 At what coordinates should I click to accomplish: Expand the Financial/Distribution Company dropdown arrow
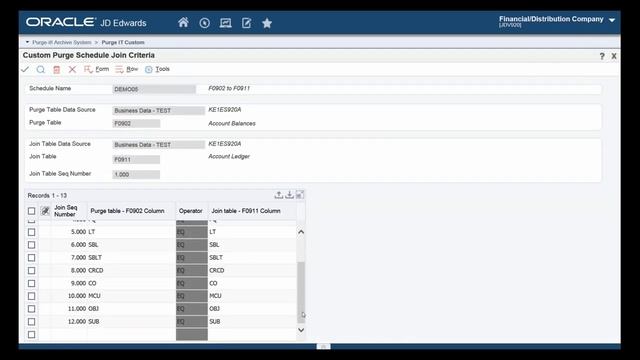612,20
